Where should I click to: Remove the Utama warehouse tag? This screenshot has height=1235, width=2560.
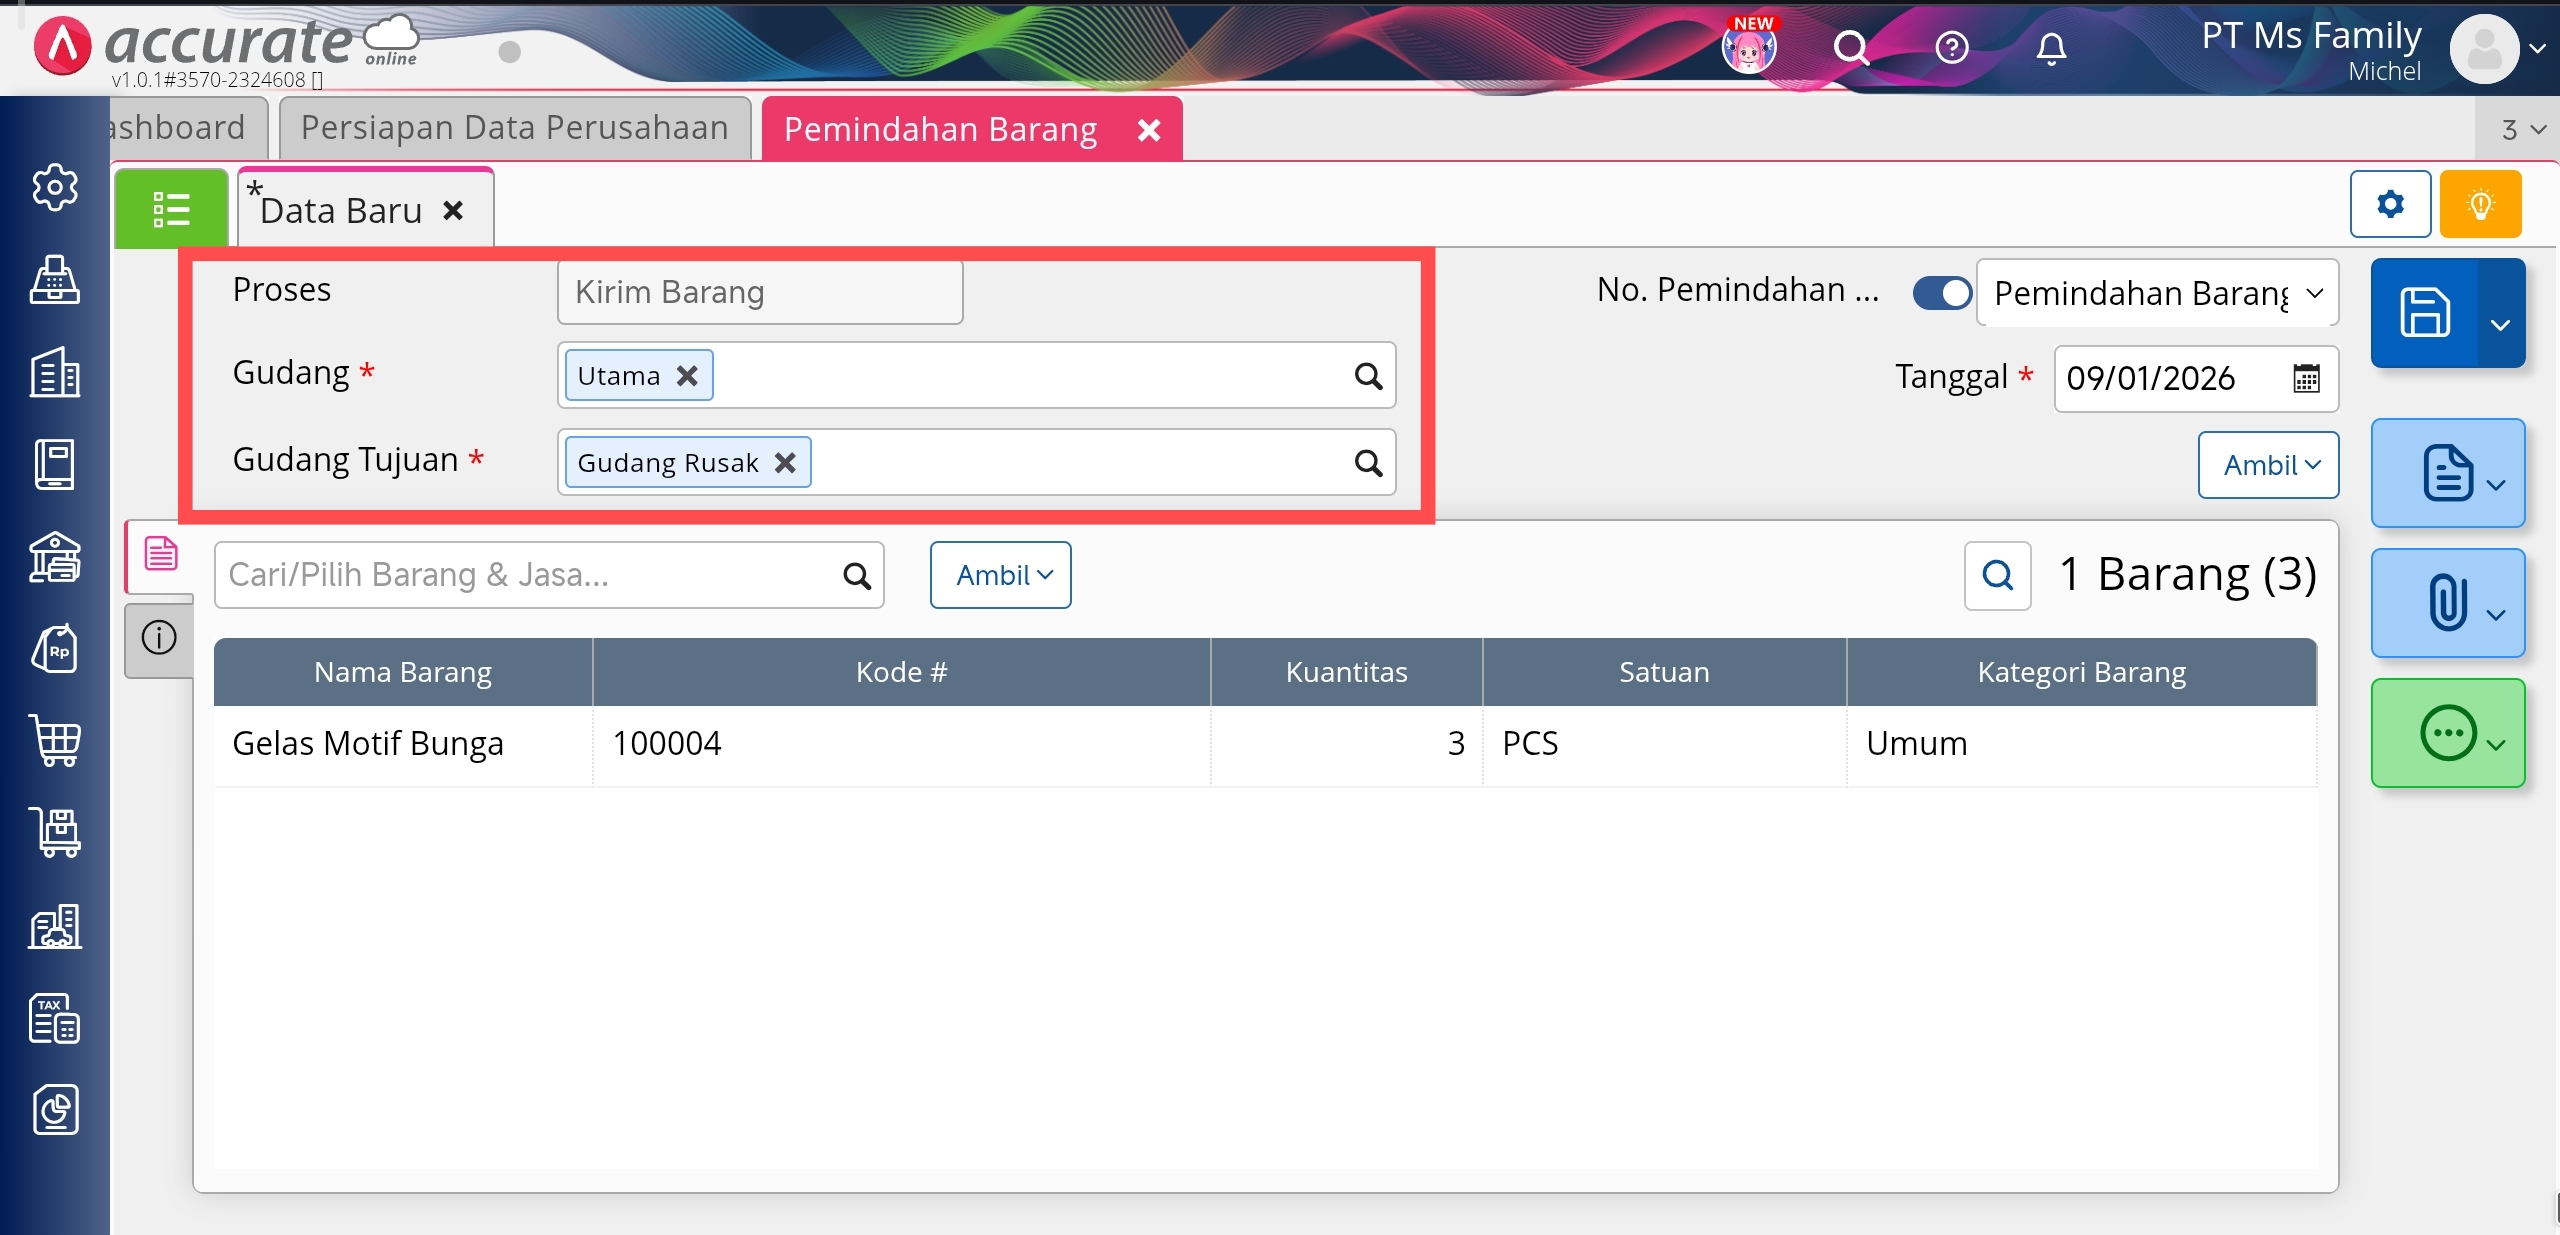687,376
